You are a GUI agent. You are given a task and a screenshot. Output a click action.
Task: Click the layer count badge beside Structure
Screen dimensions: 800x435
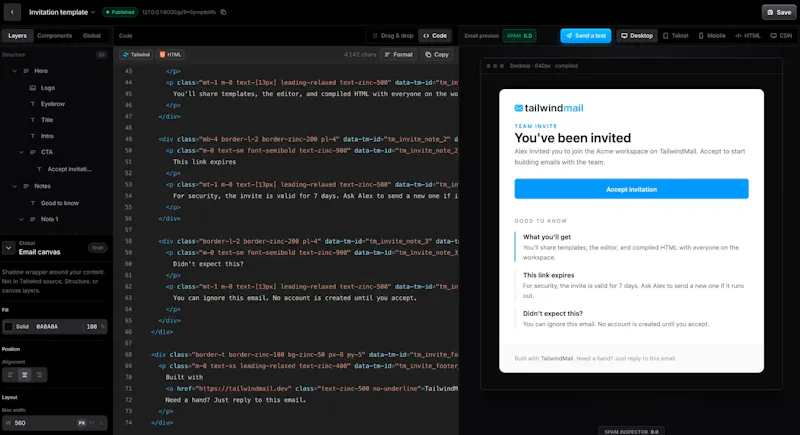coord(101,55)
